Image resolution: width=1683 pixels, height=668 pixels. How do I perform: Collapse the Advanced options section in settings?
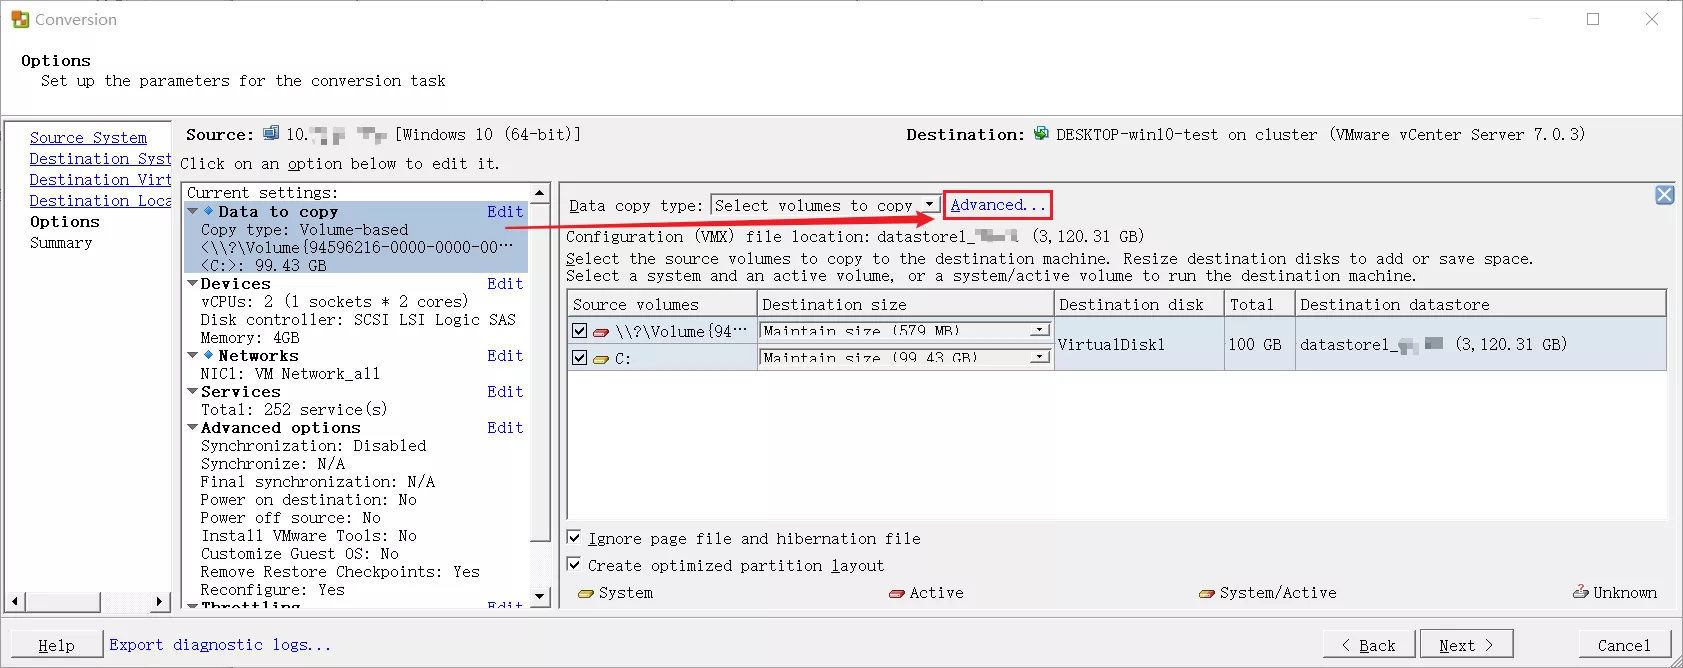(192, 428)
